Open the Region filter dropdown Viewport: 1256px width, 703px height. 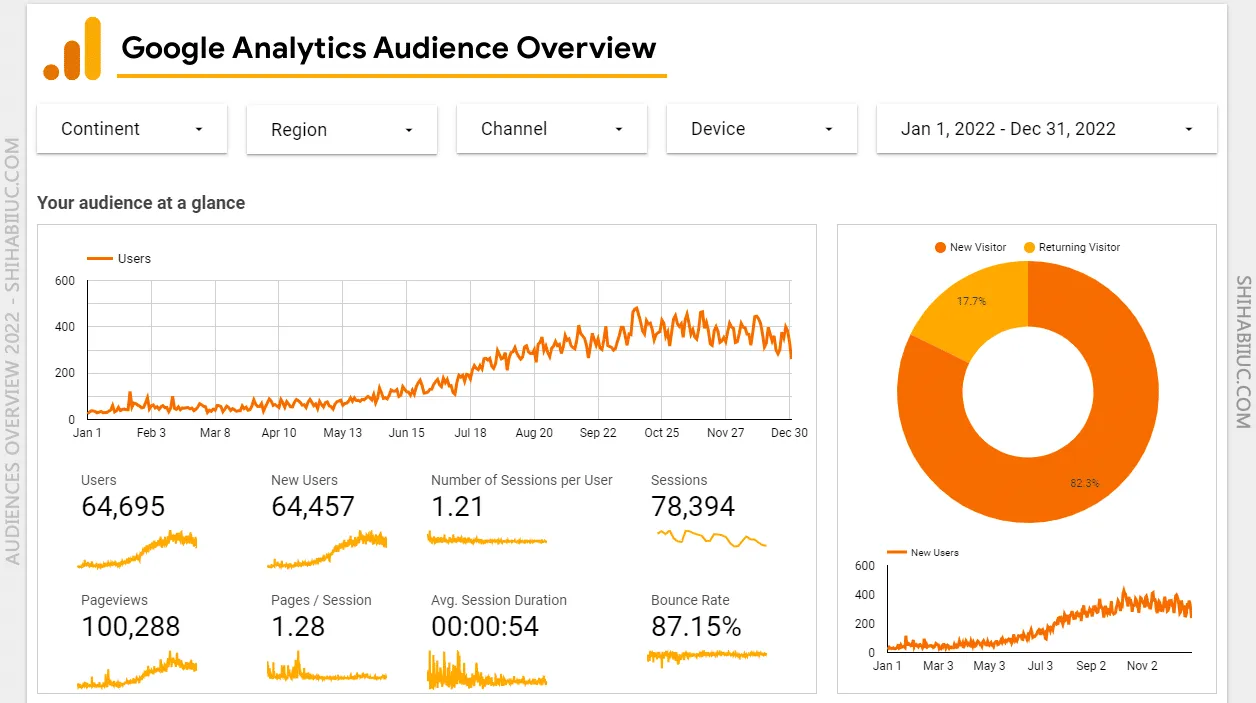[342, 130]
